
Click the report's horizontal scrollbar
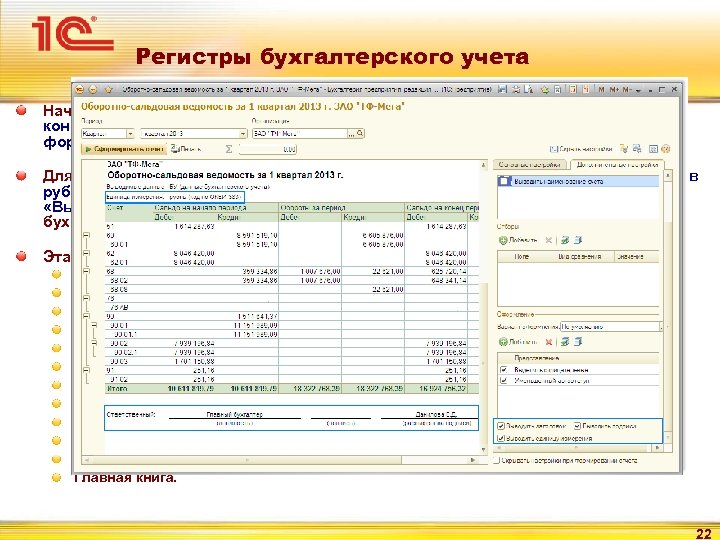280,460
